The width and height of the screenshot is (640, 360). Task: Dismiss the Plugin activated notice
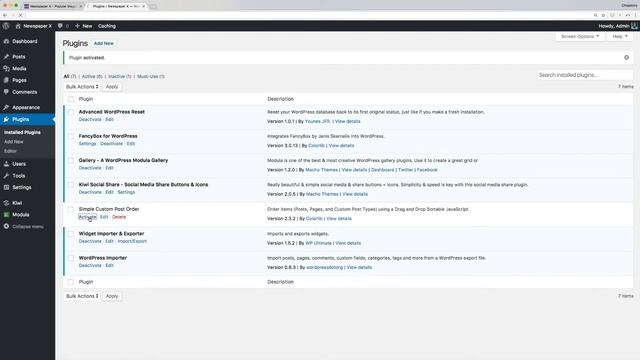coord(626,58)
